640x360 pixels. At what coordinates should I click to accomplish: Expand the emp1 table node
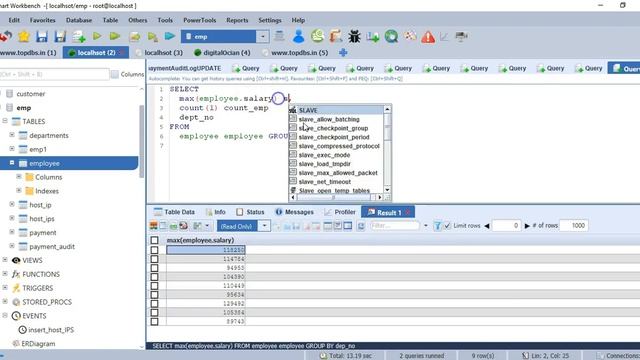(12, 149)
